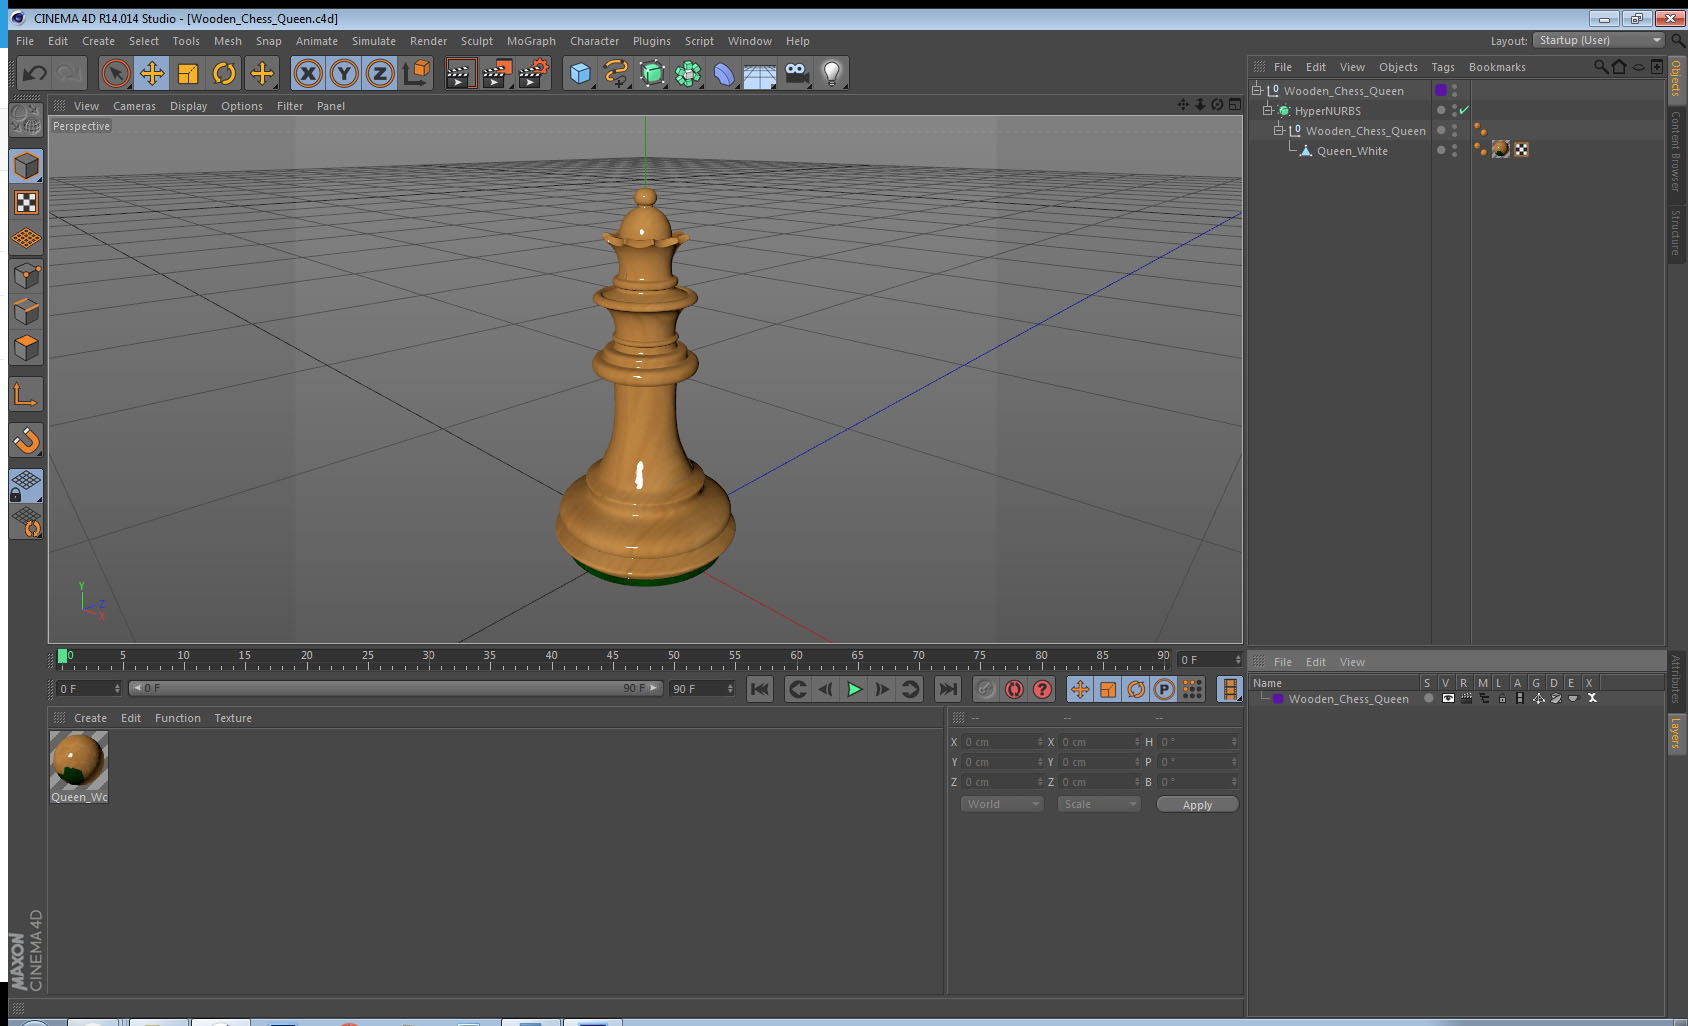Toggle the layer Solo dot for Wooden_Chess_Queen

1428,698
